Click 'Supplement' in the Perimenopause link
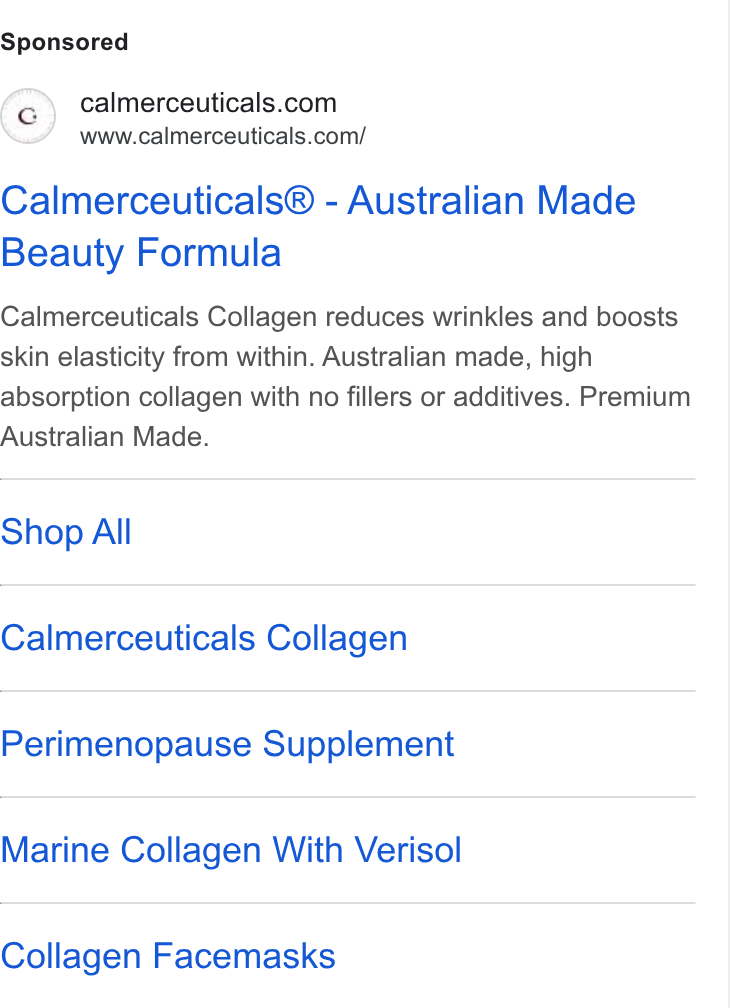Screen dimensions: 730x1008 tap(359, 744)
